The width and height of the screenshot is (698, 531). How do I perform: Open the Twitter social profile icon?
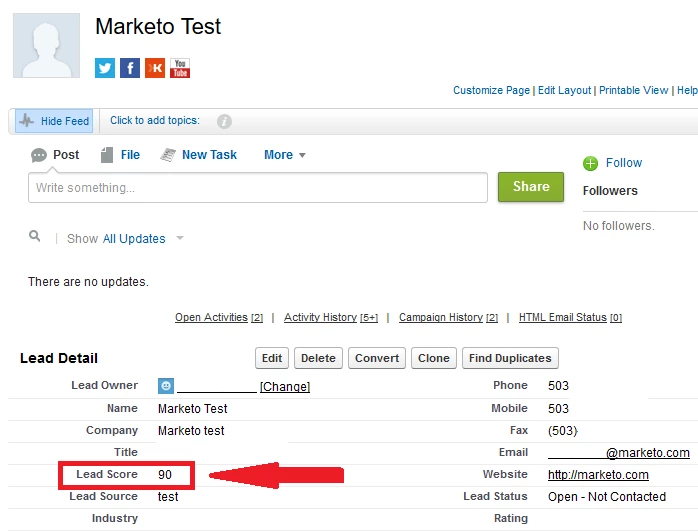105,68
